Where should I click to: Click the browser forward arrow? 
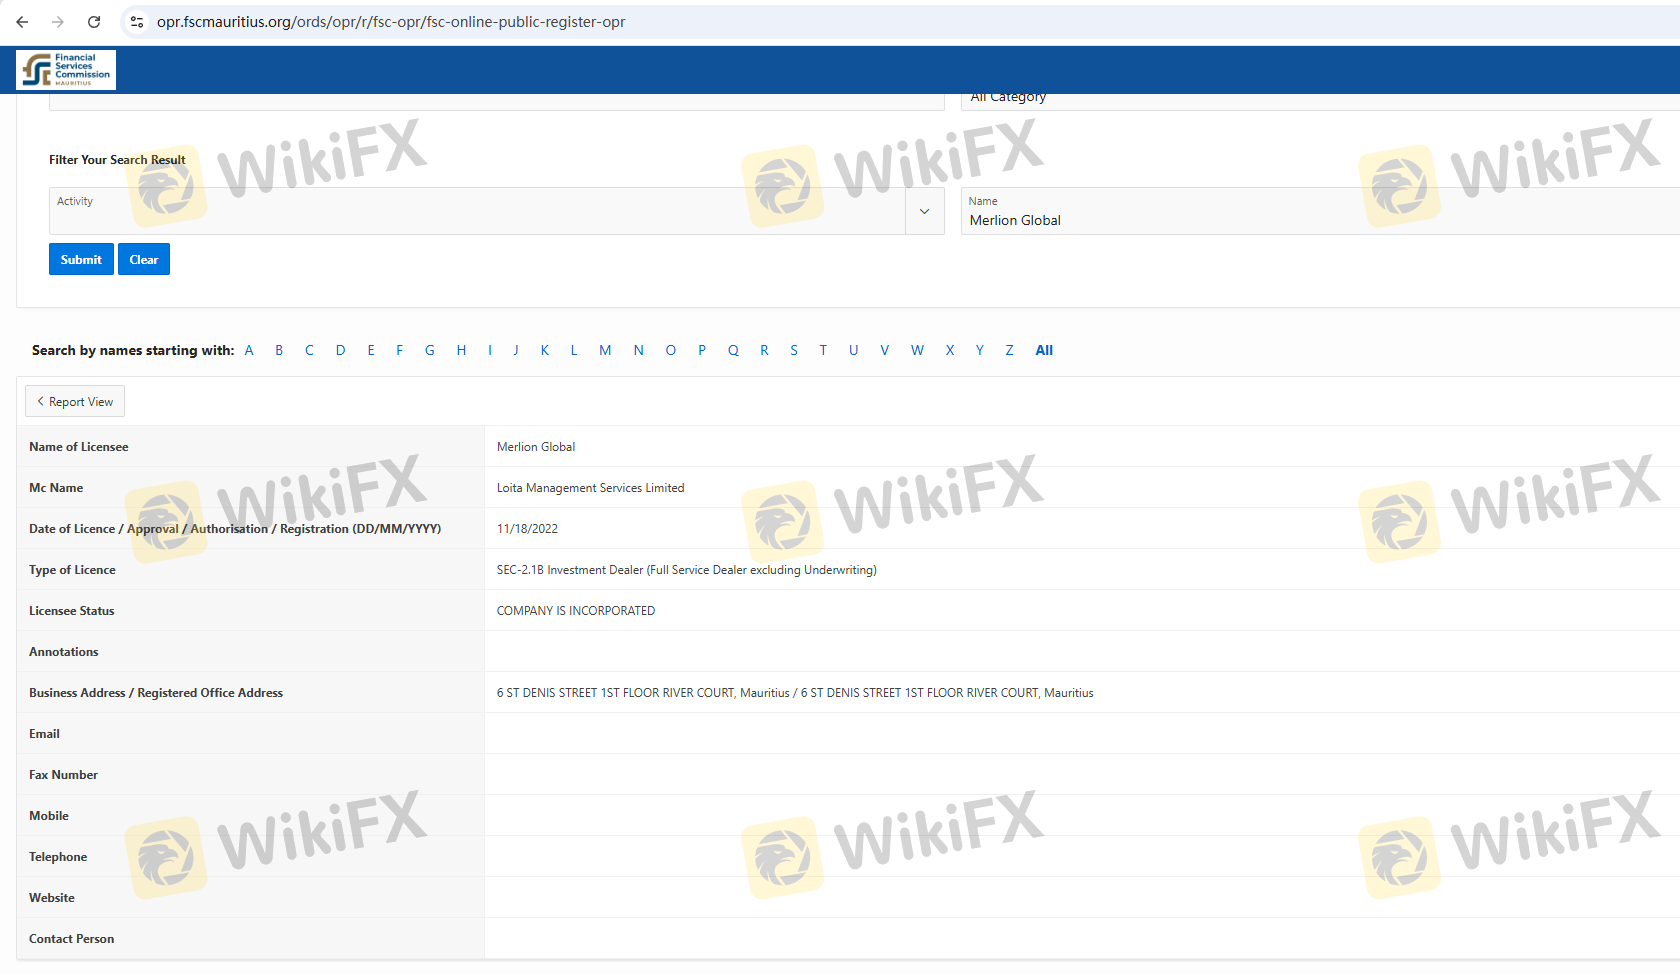click(x=58, y=22)
